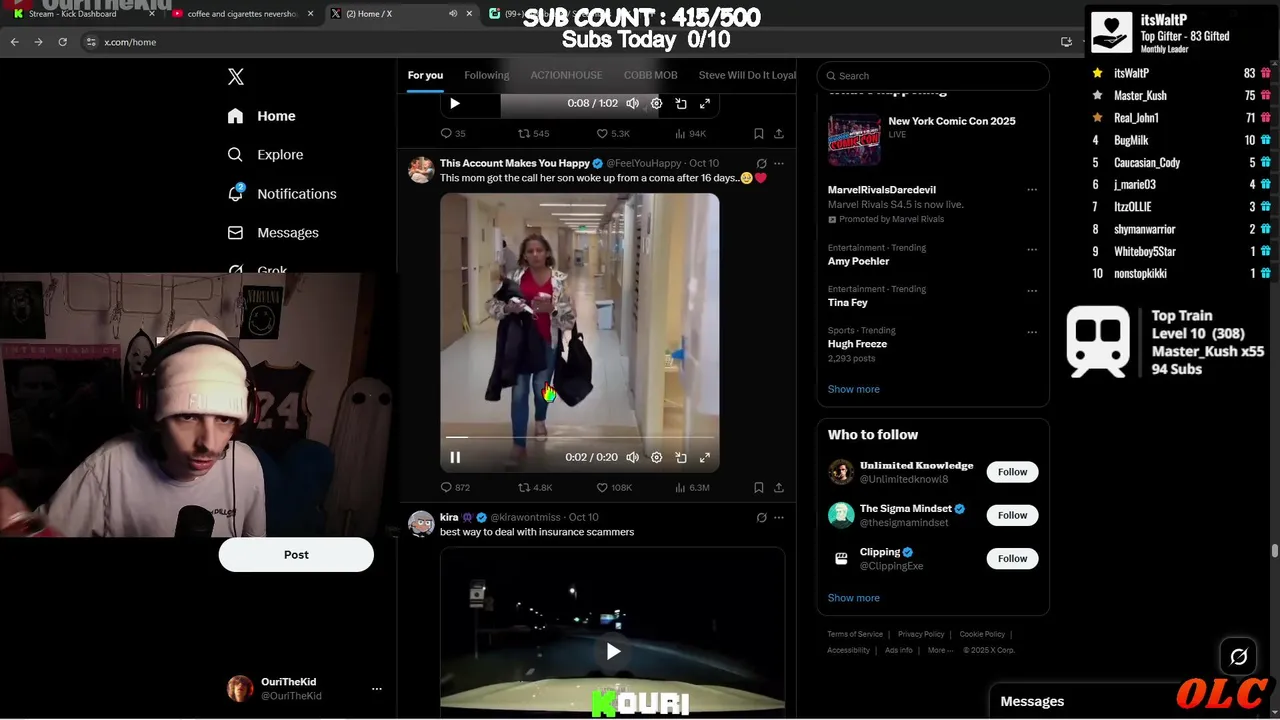The width and height of the screenshot is (1280, 720).
Task: Like the post with 5.3K likes
Action: point(613,134)
